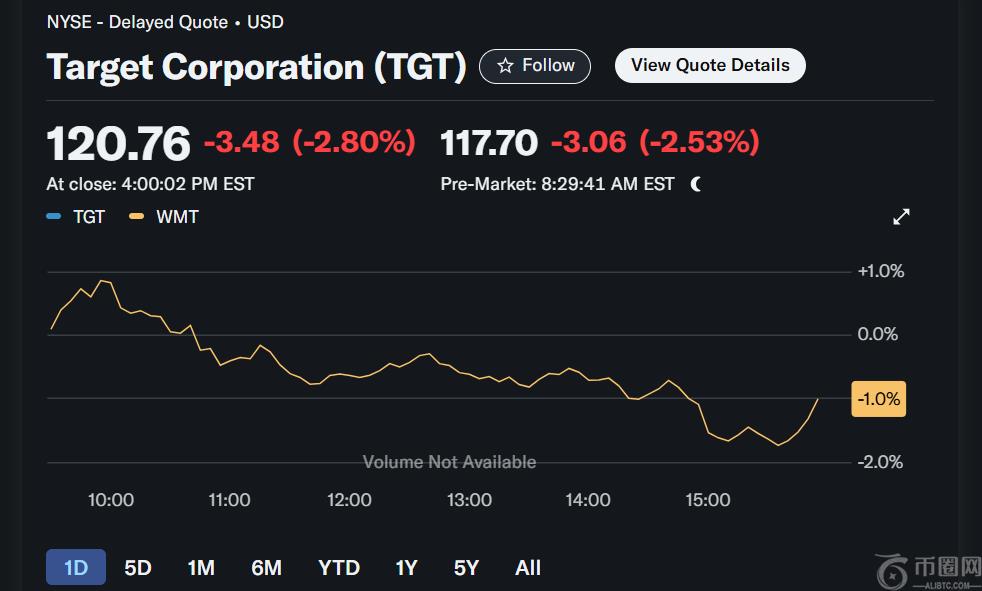Click the star icon in Follow button
Screen dimensions: 982x591
[505, 66]
